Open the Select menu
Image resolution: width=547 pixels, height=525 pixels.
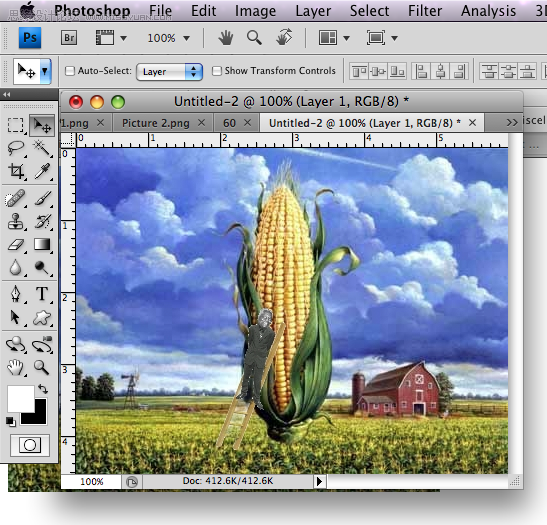[369, 11]
